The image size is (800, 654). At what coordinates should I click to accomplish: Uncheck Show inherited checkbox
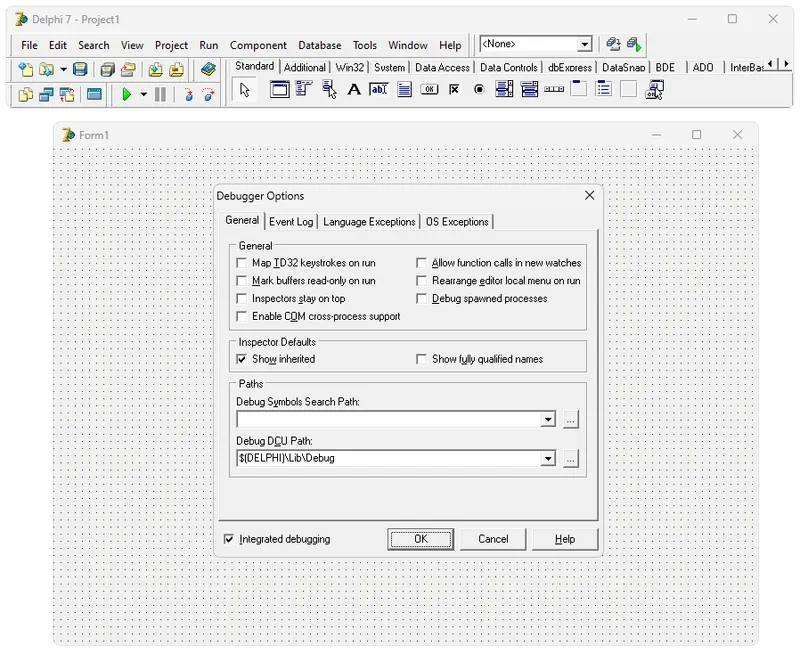[242, 360]
